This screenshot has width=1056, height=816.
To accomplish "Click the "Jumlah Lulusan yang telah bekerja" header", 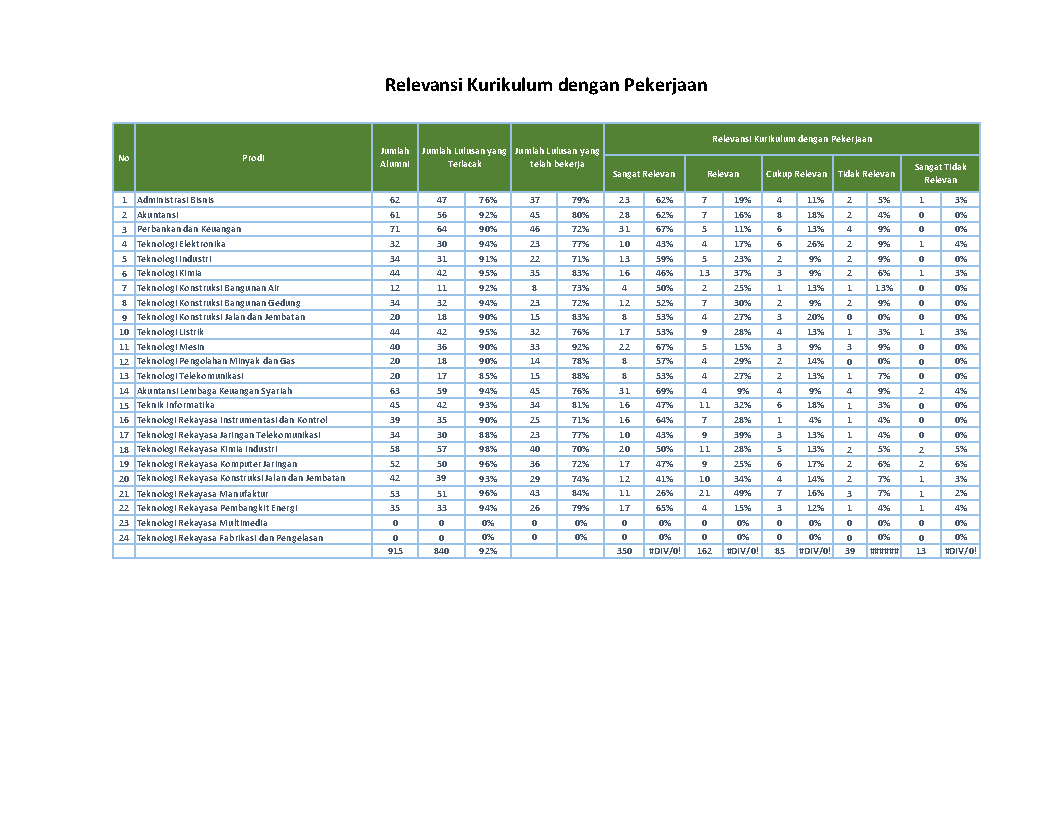I will coord(557,157).
